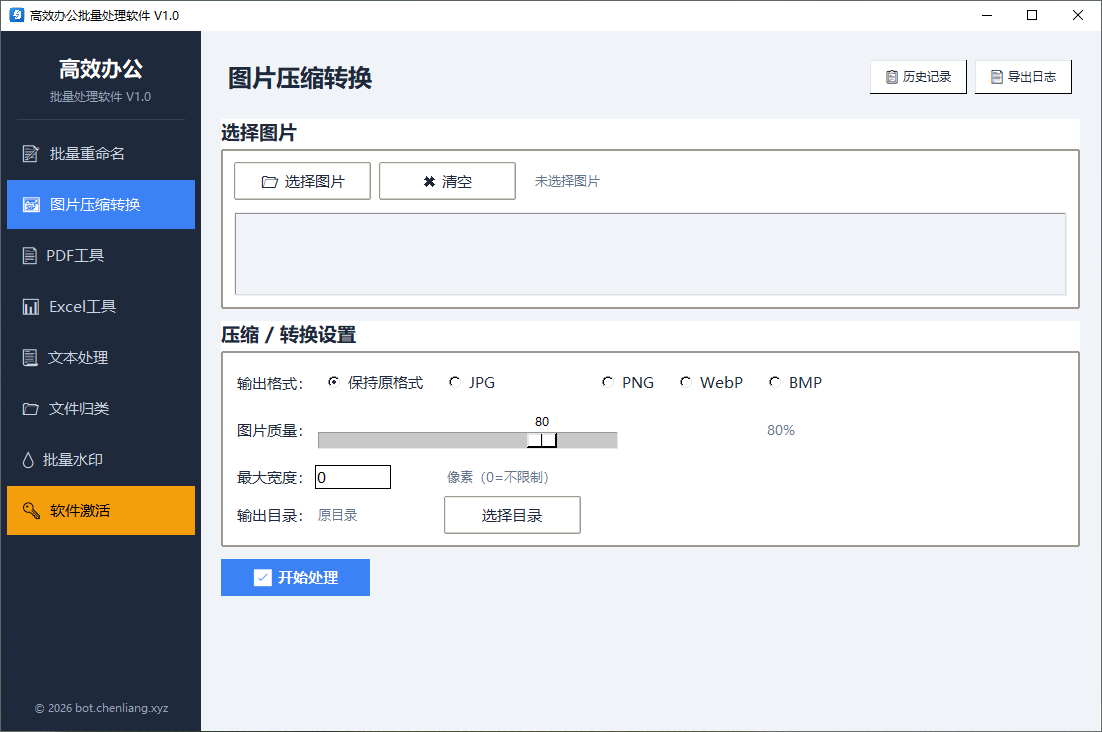Click the image compression icon in sidebar
This screenshot has height=732, width=1102.
click(x=31, y=205)
